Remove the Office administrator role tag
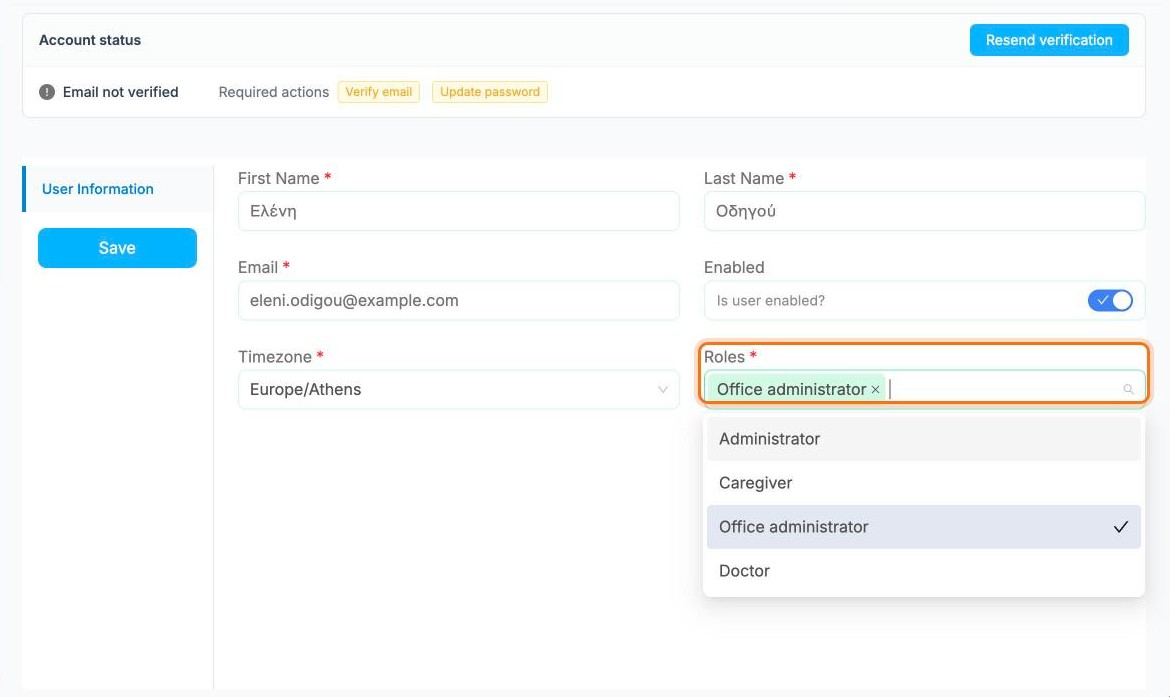The height and width of the screenshot is (697, 1170). click(x=875, y=390)
